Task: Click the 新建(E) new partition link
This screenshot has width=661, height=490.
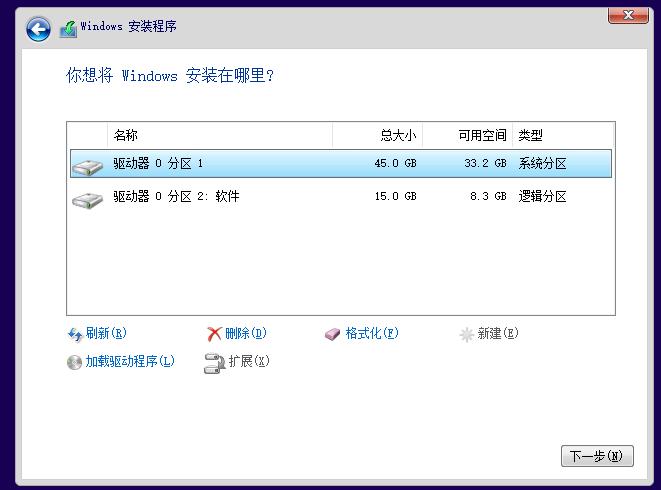Action: 497,334
